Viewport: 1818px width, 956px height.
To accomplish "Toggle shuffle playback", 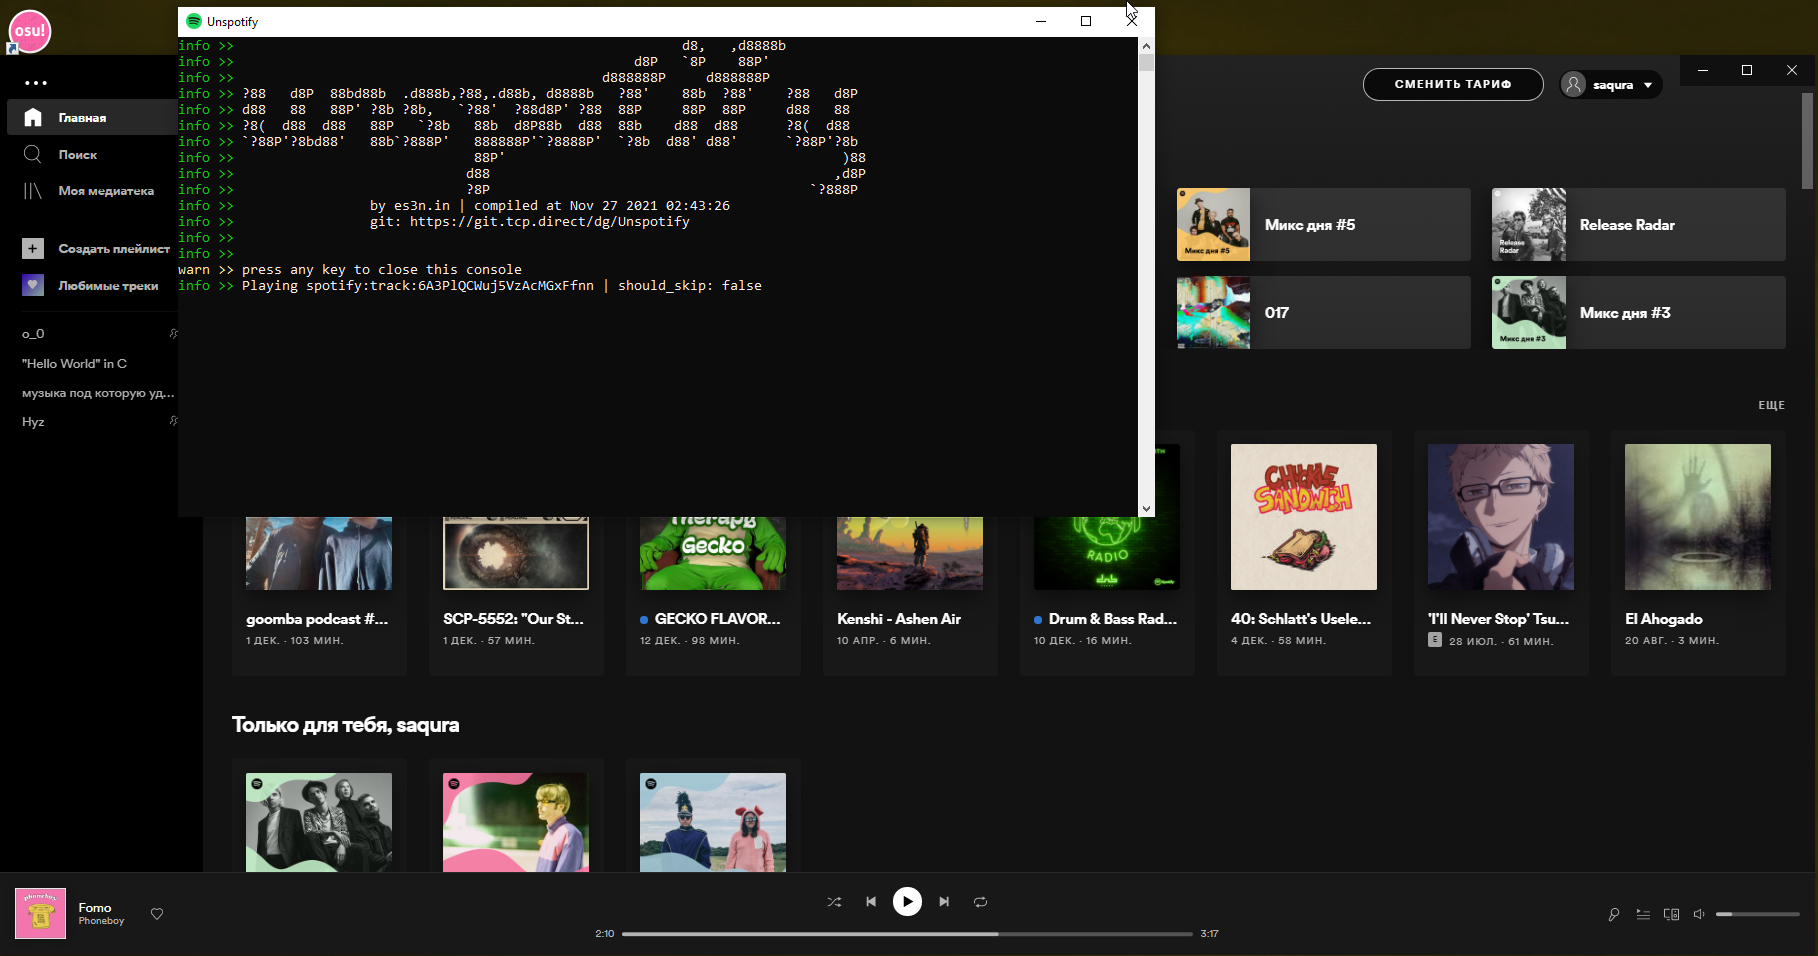I will 834,902.
